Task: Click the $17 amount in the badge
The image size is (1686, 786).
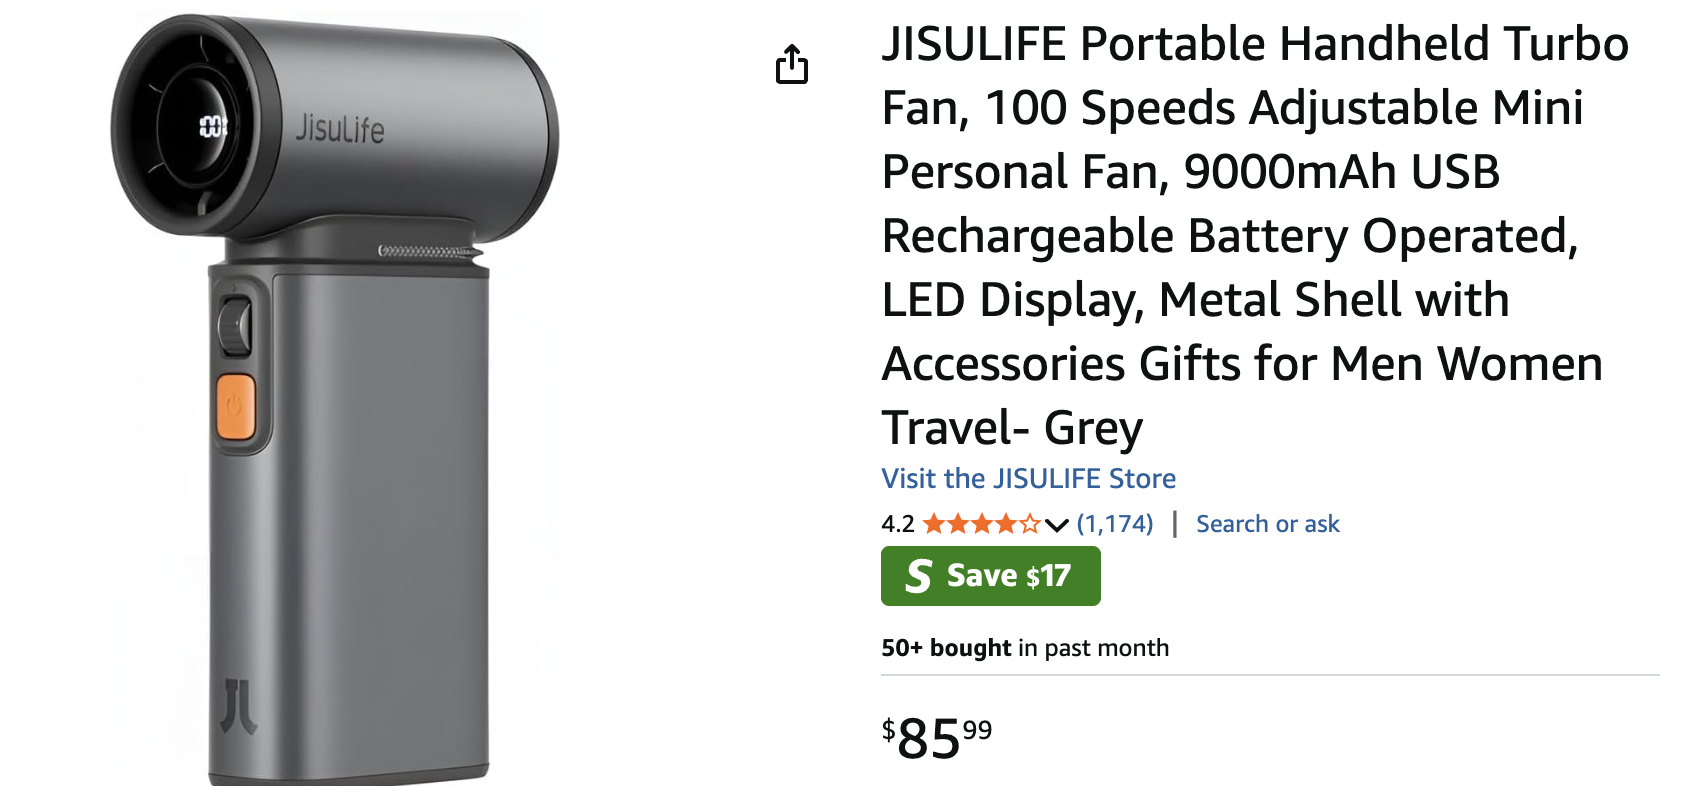Action: coord(1048,576)
